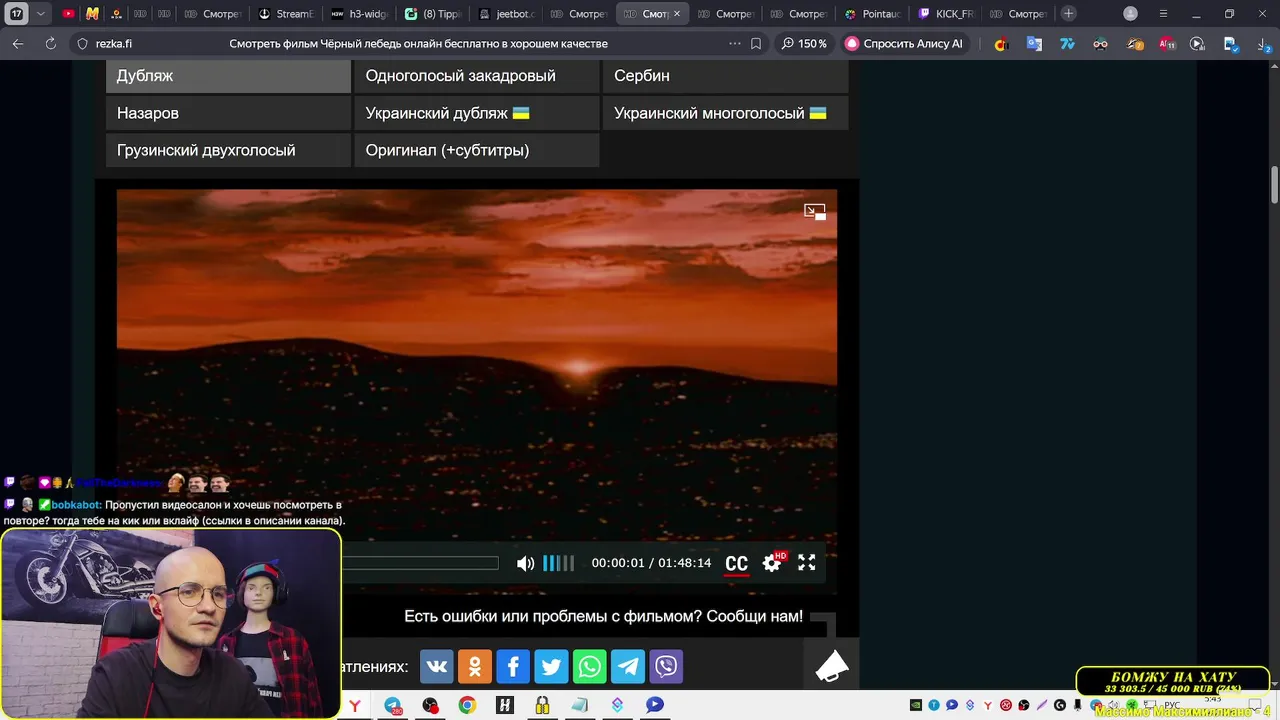
Task: Open NVIDIA icon in system tray
Action: coord(915,705)
